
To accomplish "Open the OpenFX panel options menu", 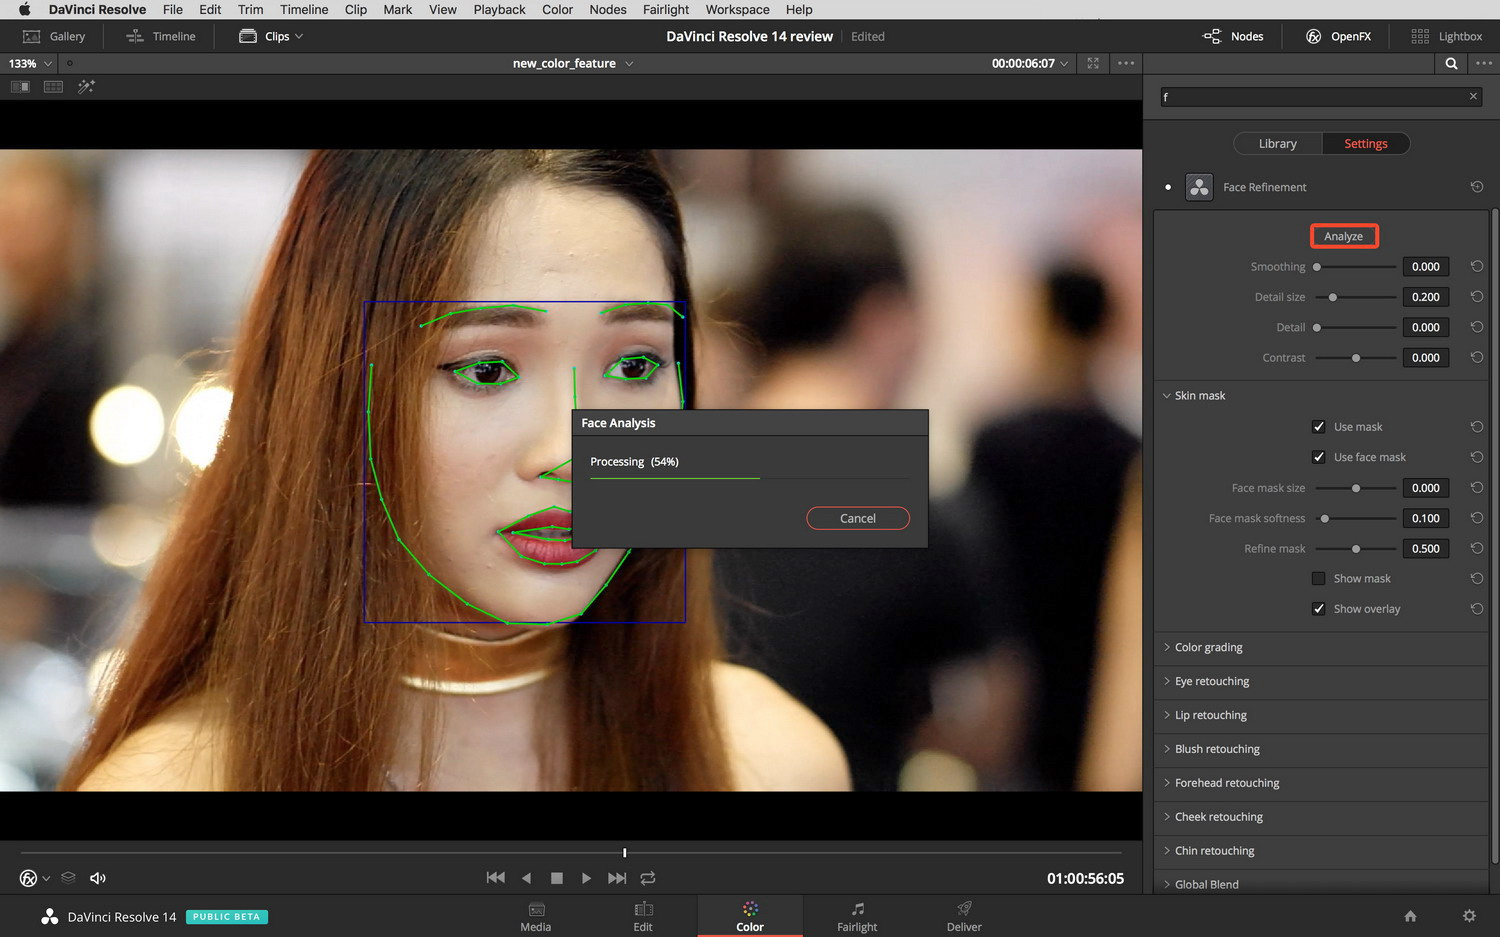I will click(1484, 63).
